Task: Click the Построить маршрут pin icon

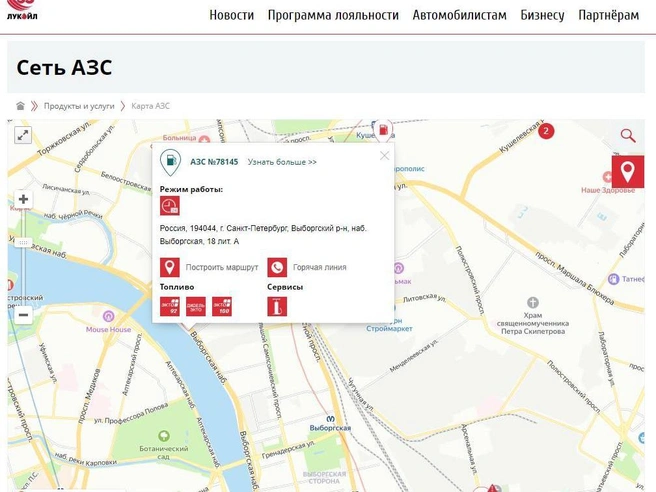Action: pyautogui.click(x=170, y=267)
